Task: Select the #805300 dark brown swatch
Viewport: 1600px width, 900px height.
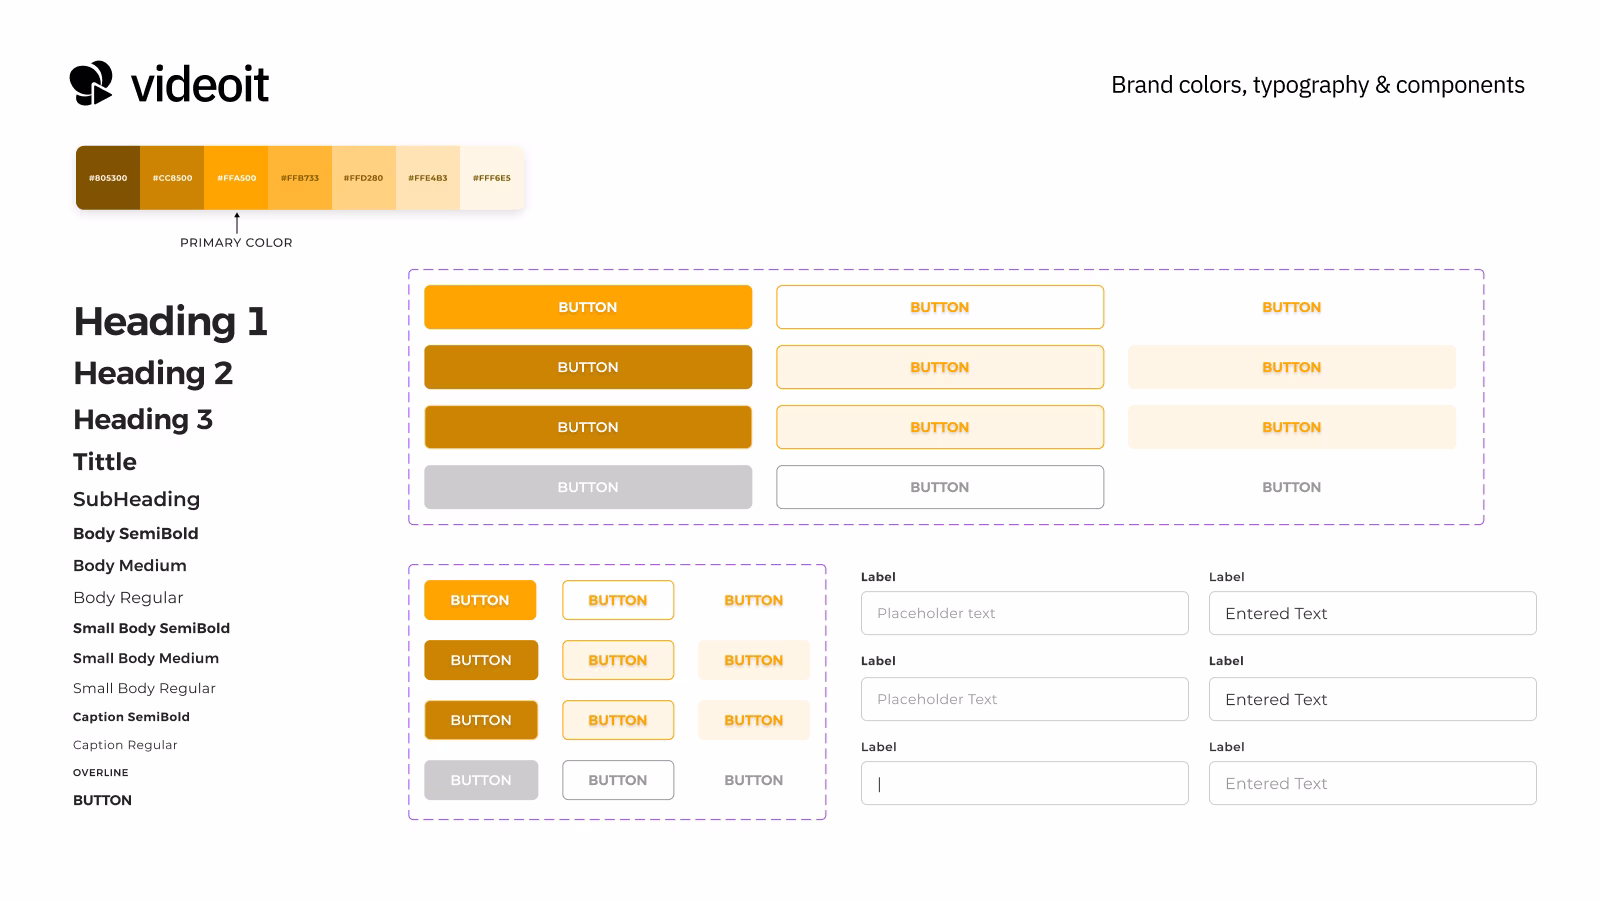Action: [x=108, y=178]
